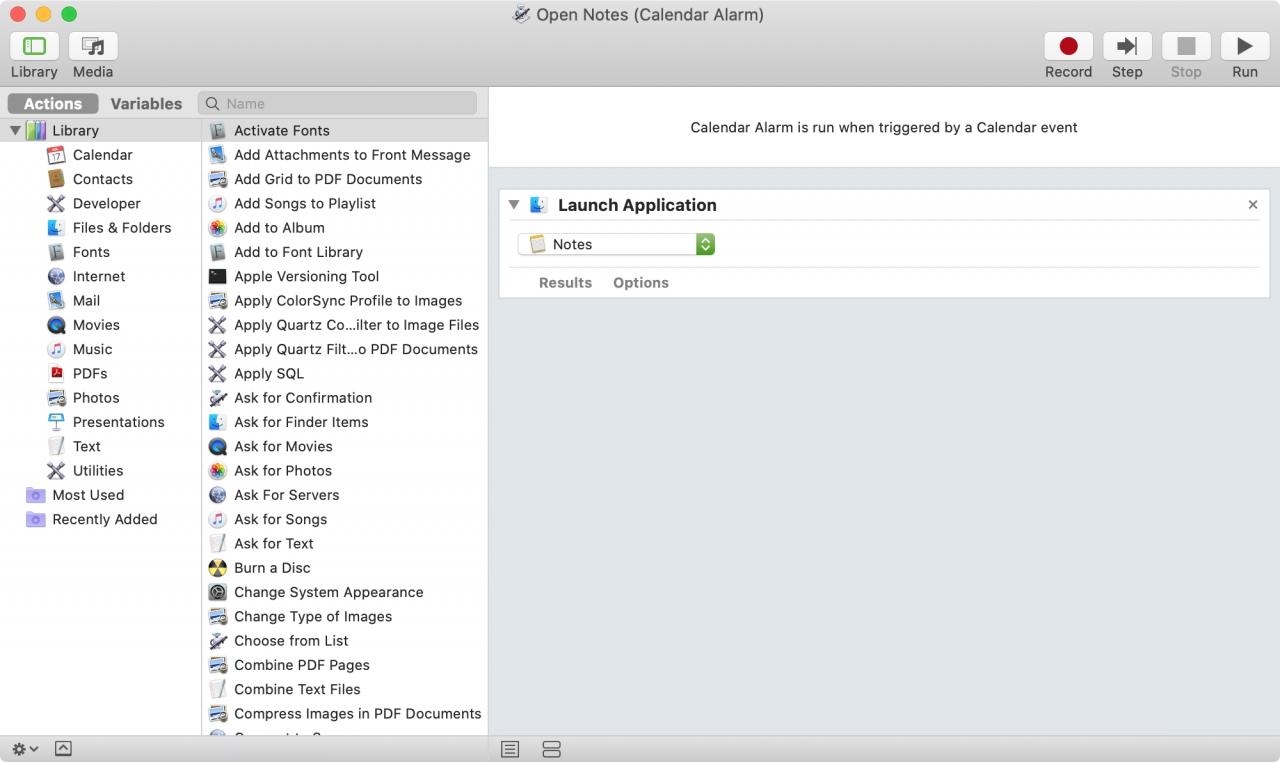Viewport: 1280px width, 762px height.
Task: Switch to the Actions tab
Action: (53, 103)
